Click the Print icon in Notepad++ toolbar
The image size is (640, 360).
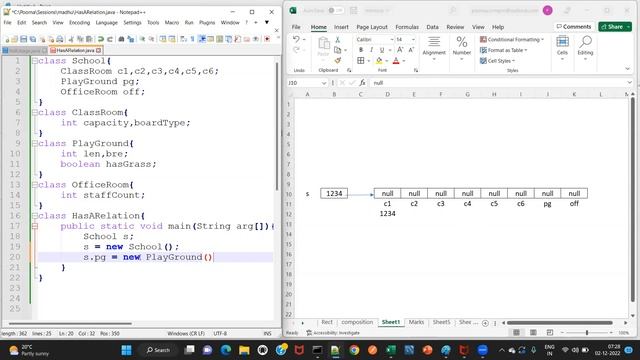coord(60,39)
